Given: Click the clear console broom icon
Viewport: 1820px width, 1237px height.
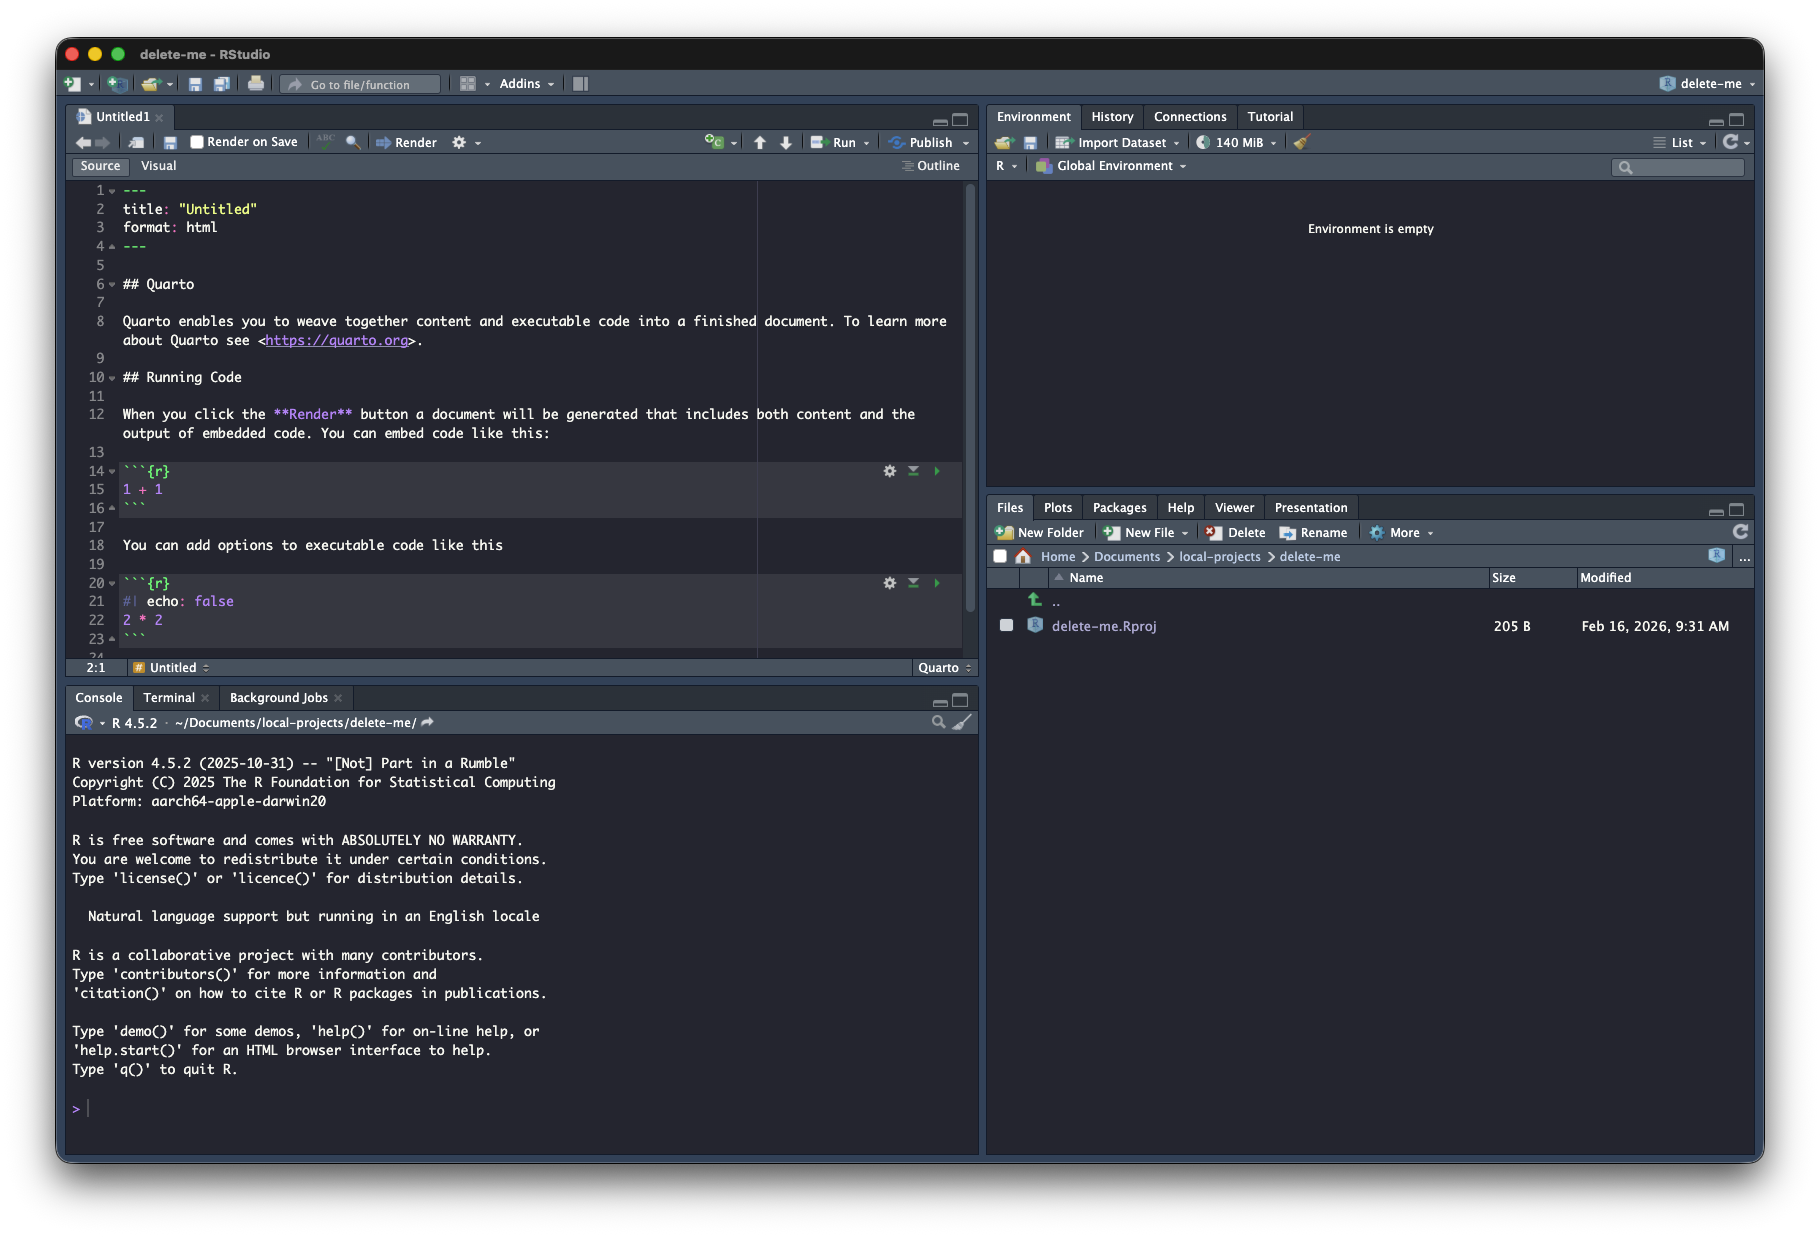Looking at the screenshot, I should click(x=962, y=722).
